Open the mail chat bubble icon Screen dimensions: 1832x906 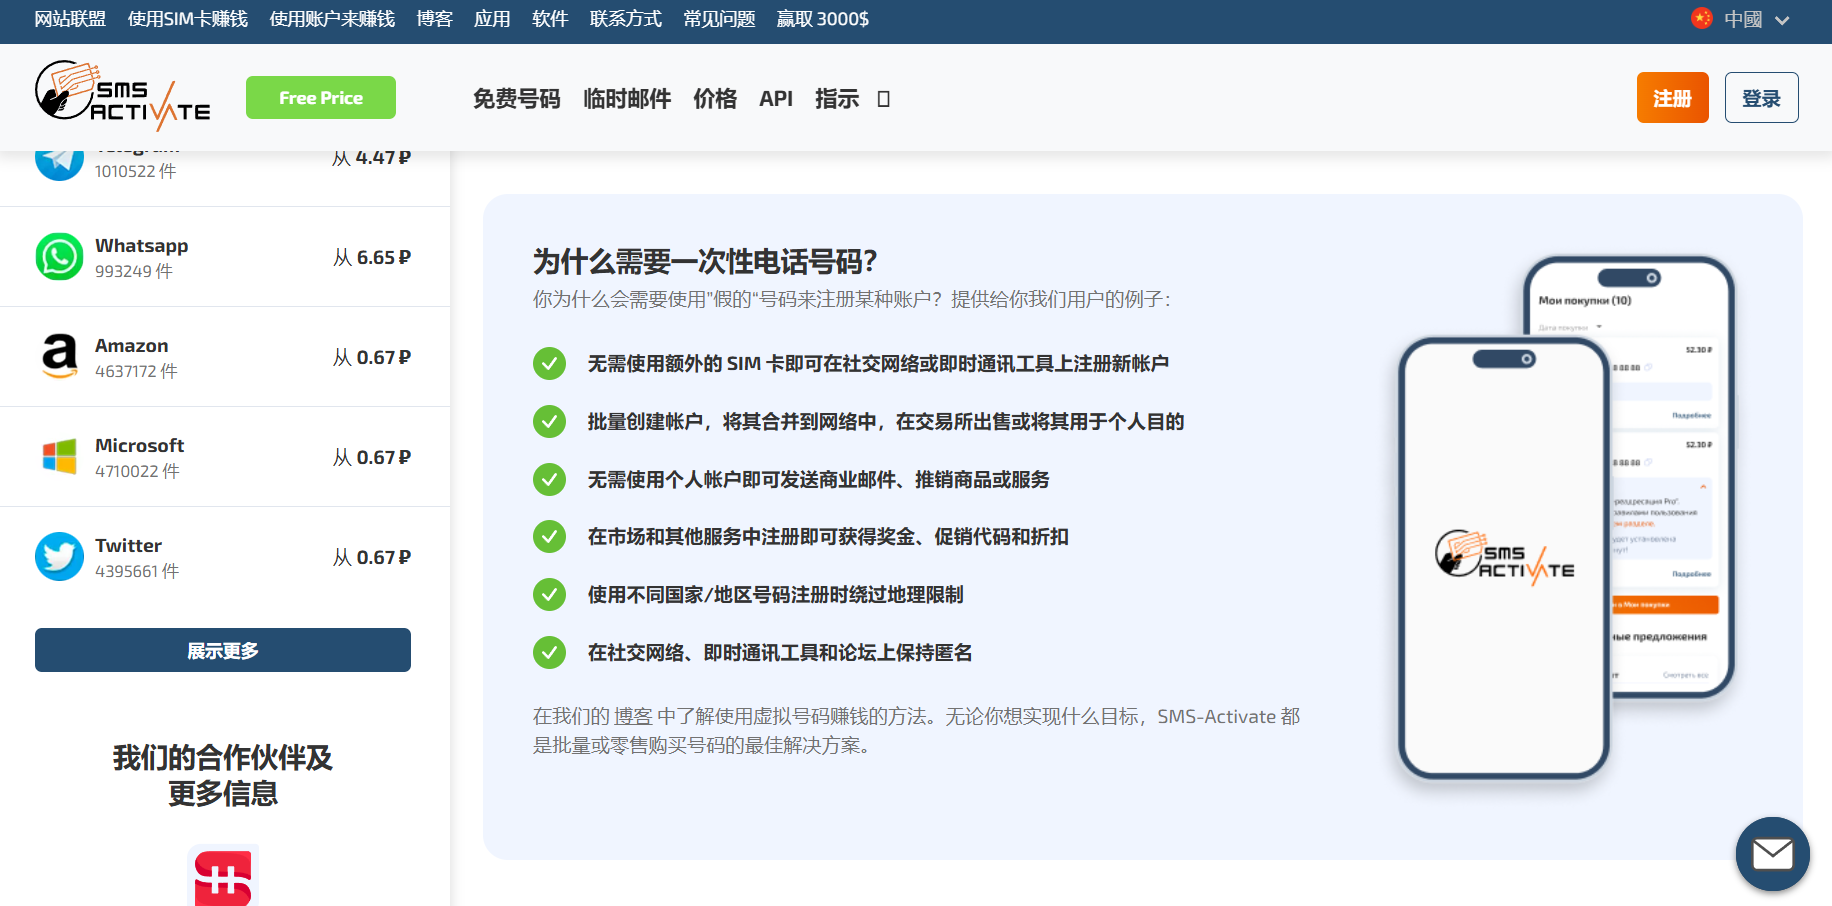pyautogui.click(x=1773, y=854)
